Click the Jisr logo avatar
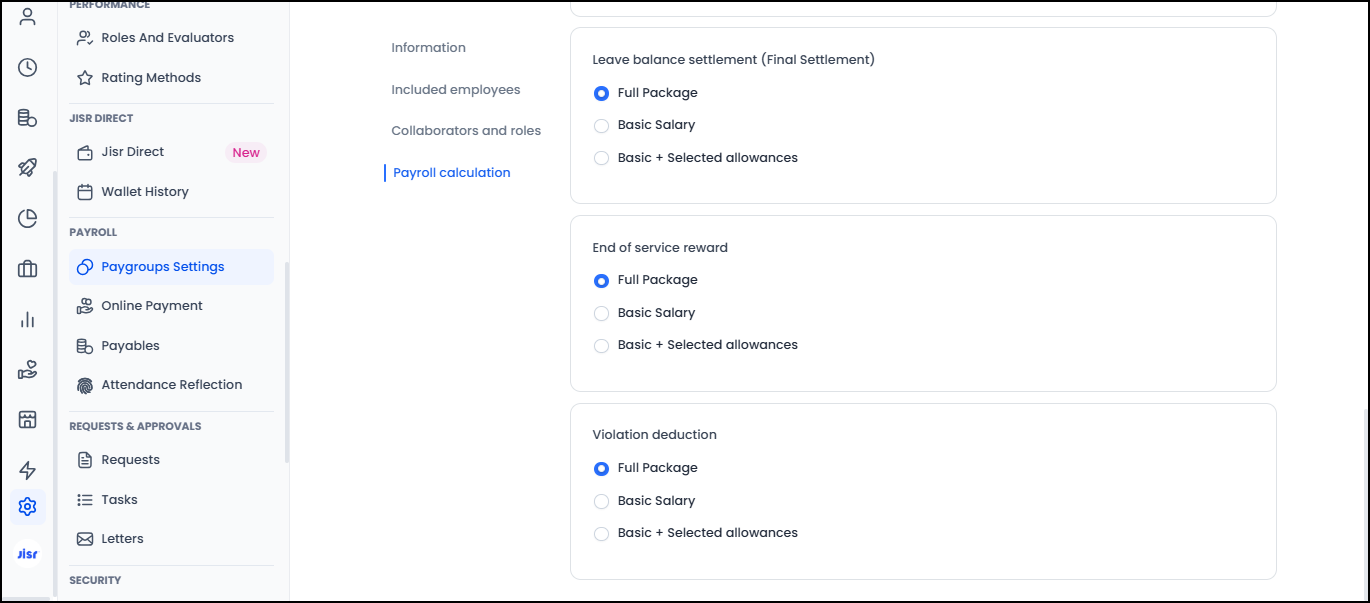The width and height of the screenshot is (1370, 603). [x=28, y=553]
